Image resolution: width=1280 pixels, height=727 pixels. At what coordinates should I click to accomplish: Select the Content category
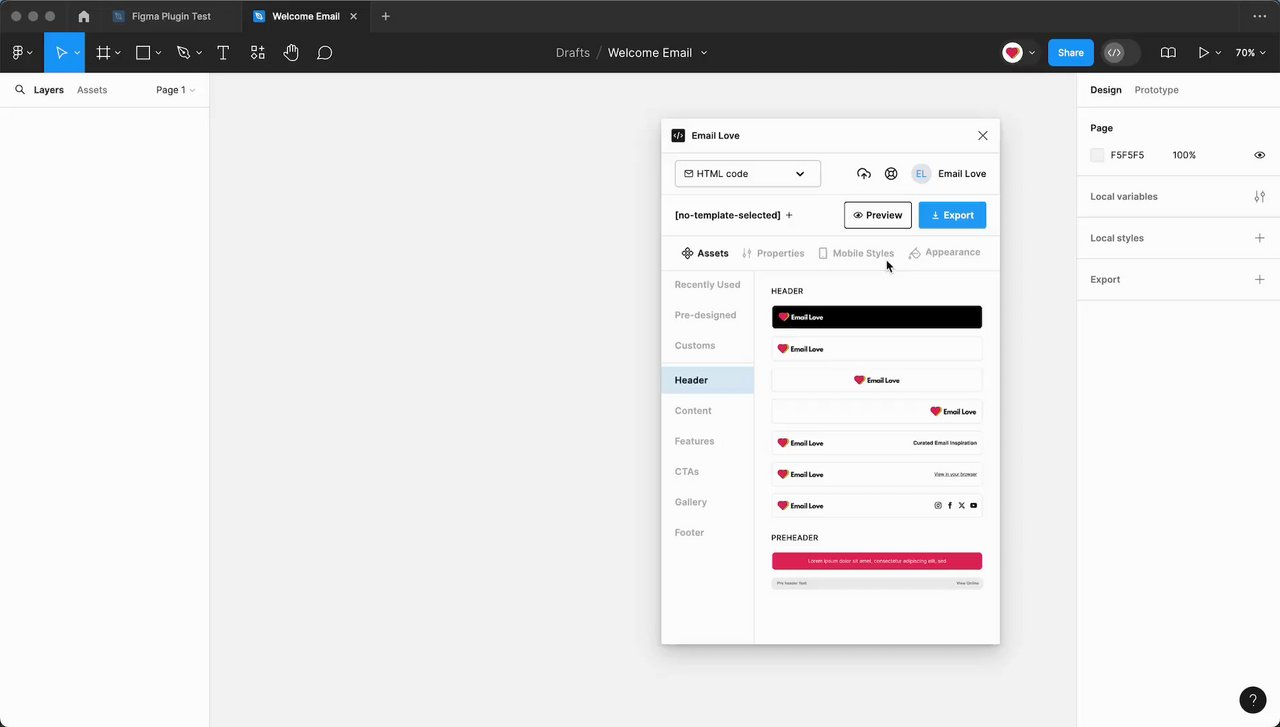[x=693, y=411]
